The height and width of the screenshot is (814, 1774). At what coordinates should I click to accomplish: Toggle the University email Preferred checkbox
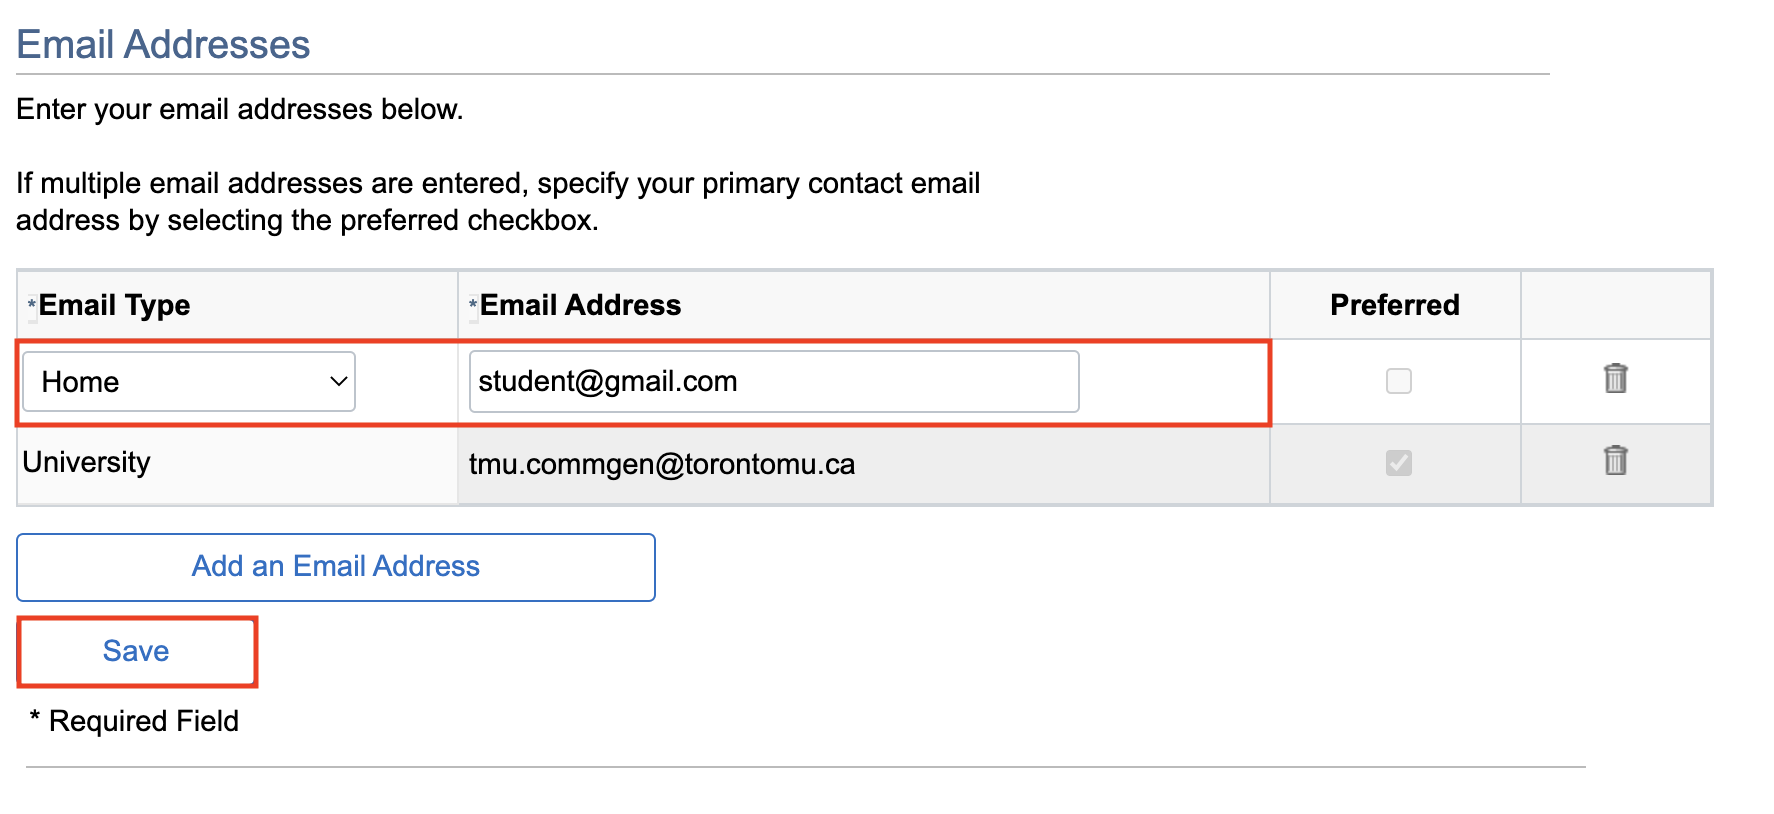pos(1398,463)
